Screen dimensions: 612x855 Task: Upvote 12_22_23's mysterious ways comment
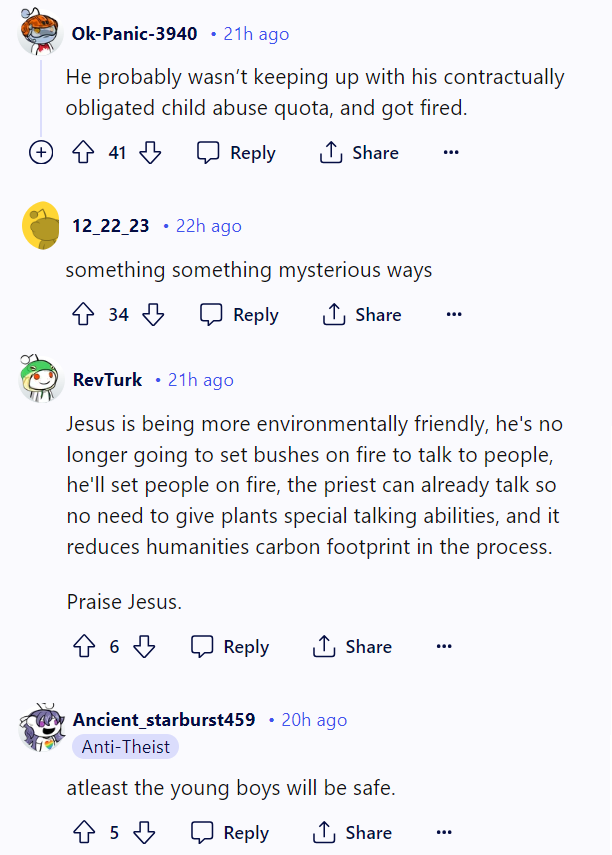click(x=84, y=315)
